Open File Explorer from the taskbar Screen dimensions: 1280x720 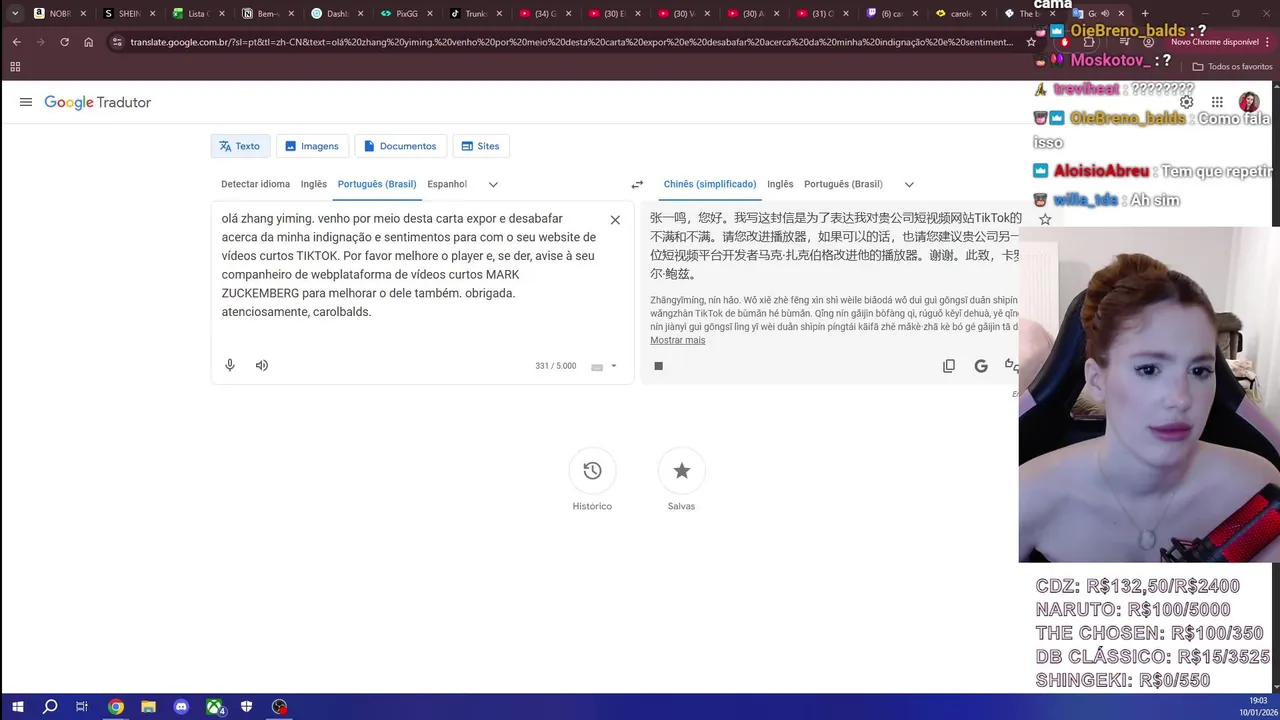(148, 707)
